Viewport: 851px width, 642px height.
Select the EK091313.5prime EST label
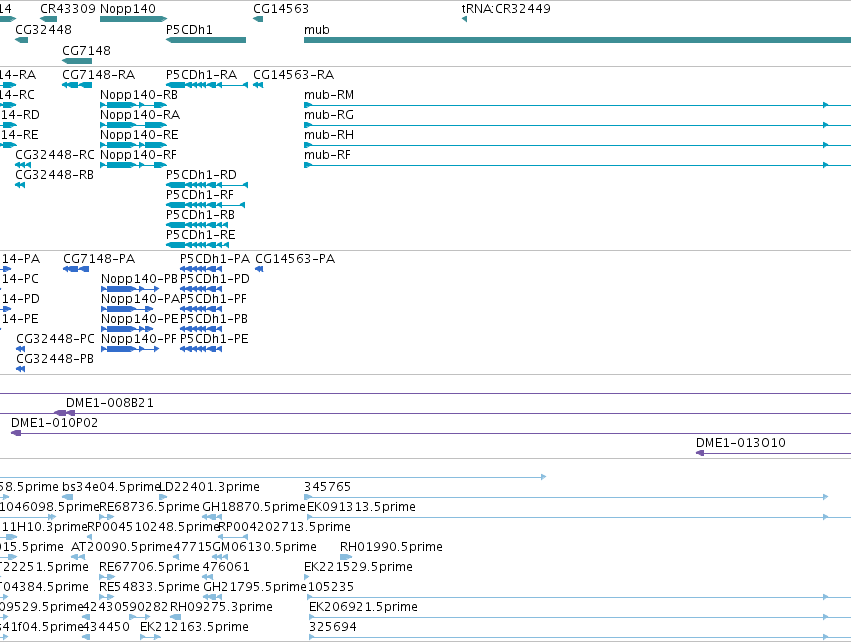point(361,507)
